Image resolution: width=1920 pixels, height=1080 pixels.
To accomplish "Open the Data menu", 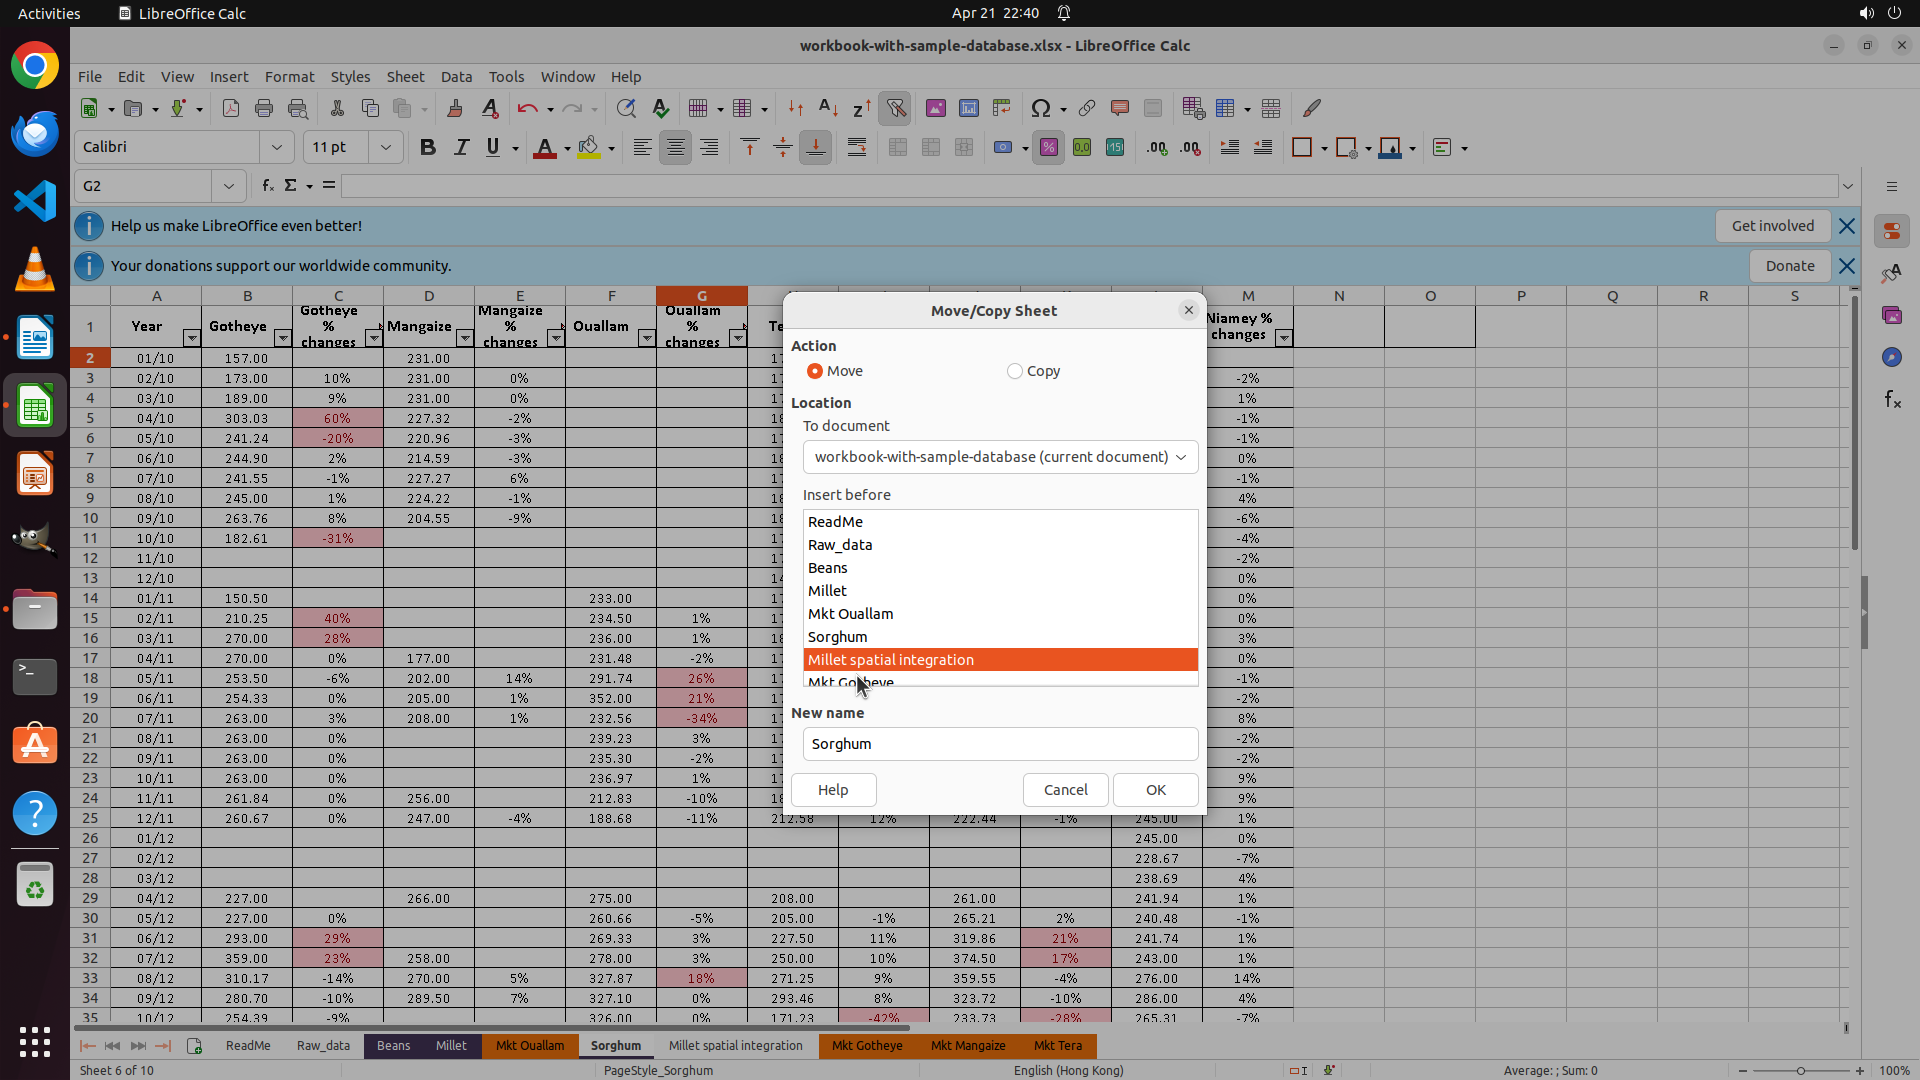I will pos(456,77).
